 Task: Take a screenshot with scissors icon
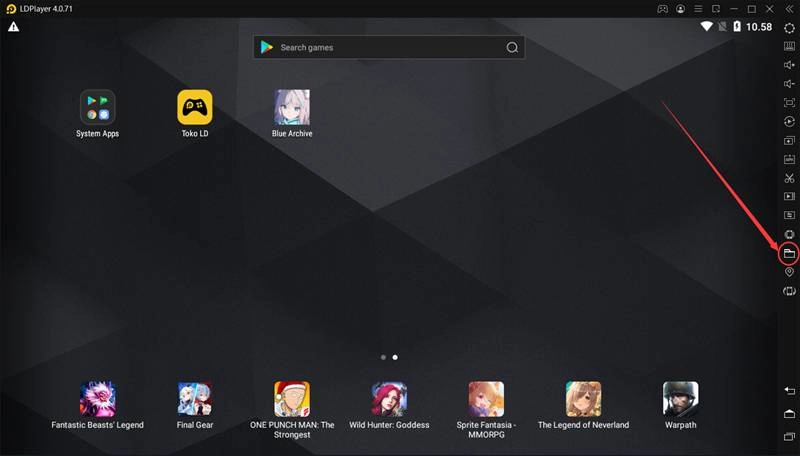point(789,178)
